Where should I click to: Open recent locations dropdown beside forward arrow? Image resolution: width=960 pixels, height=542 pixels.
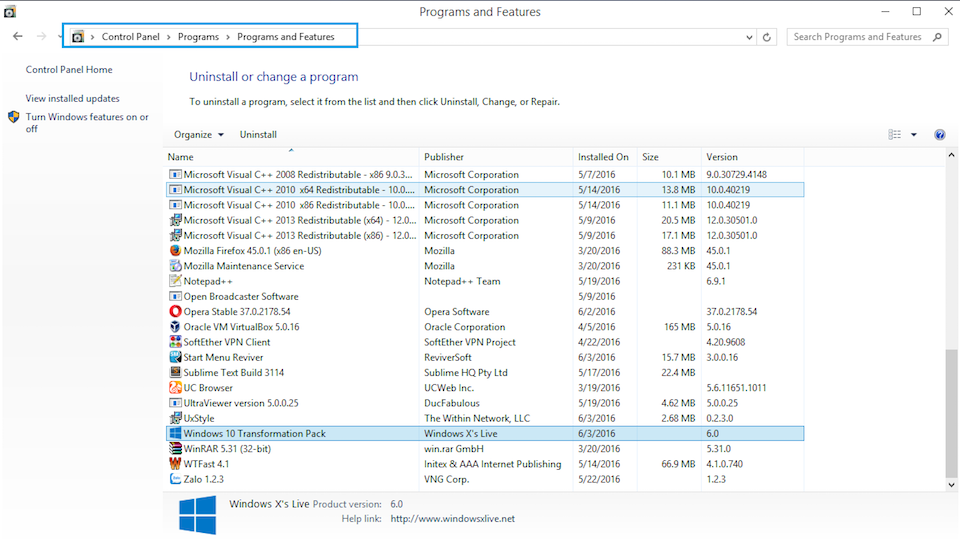pos(59,37)
